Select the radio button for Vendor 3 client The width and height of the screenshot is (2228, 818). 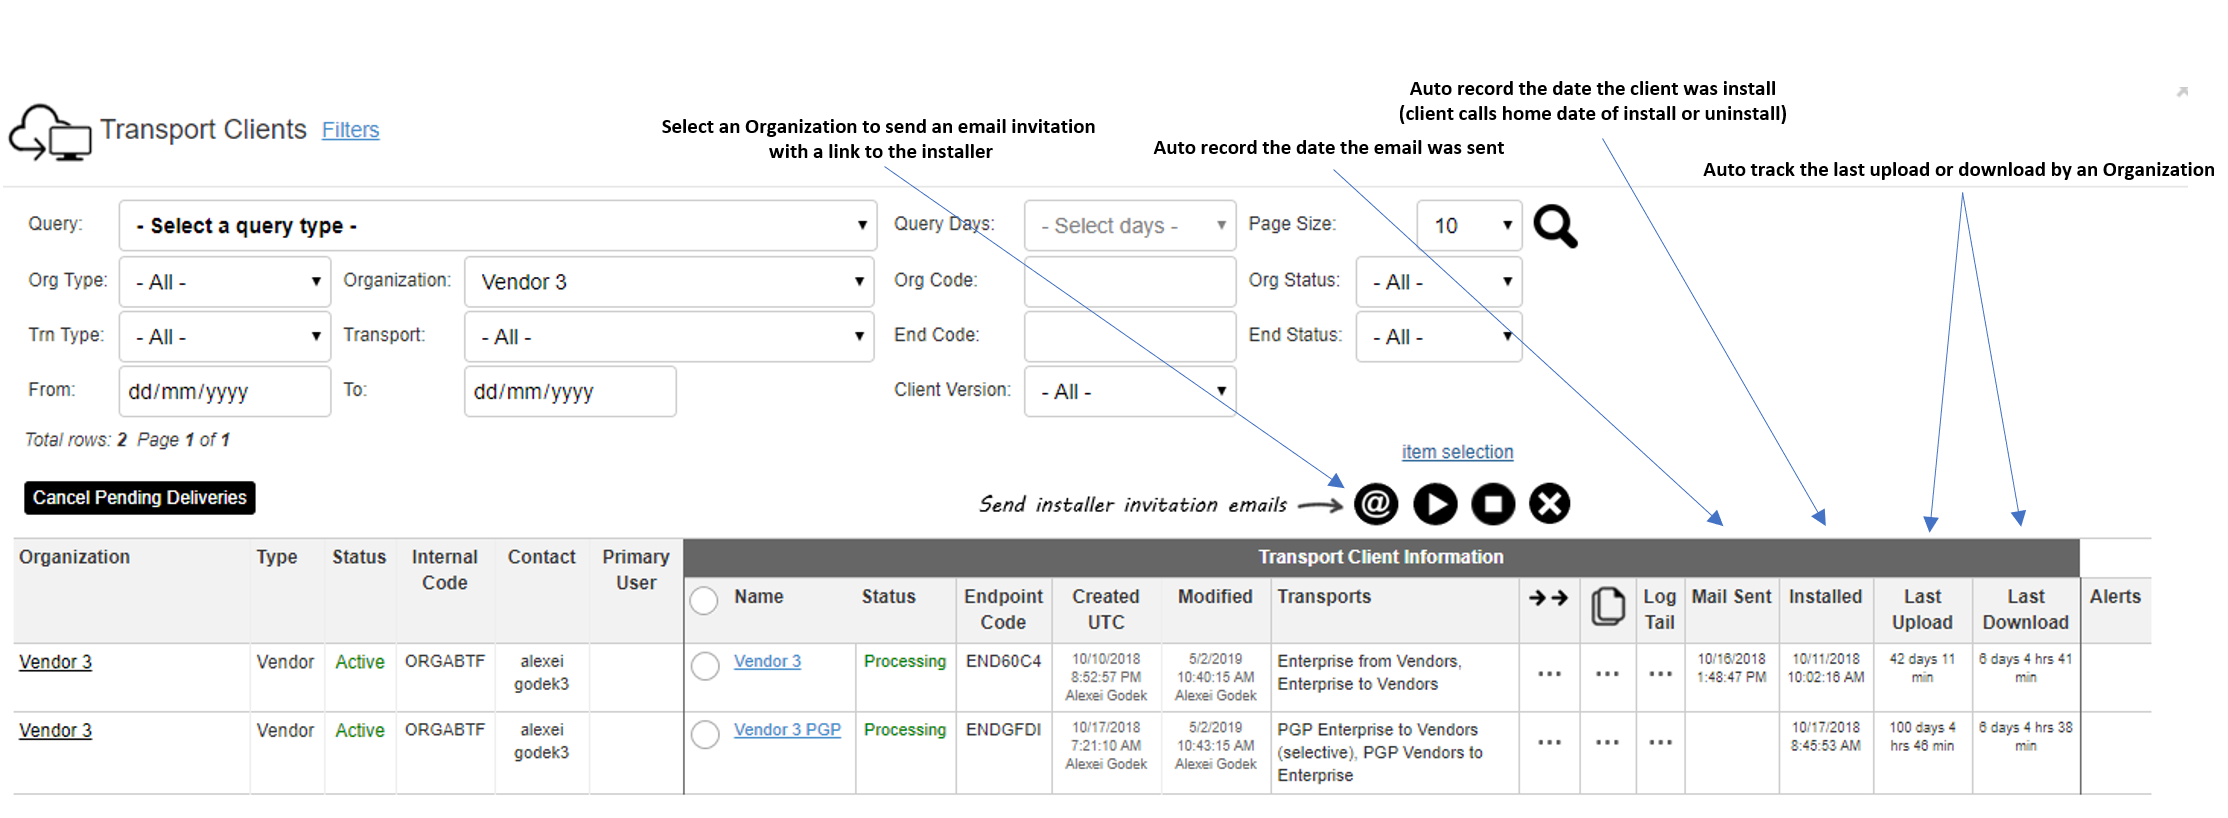pyautogui.click(x=705, y=666)
